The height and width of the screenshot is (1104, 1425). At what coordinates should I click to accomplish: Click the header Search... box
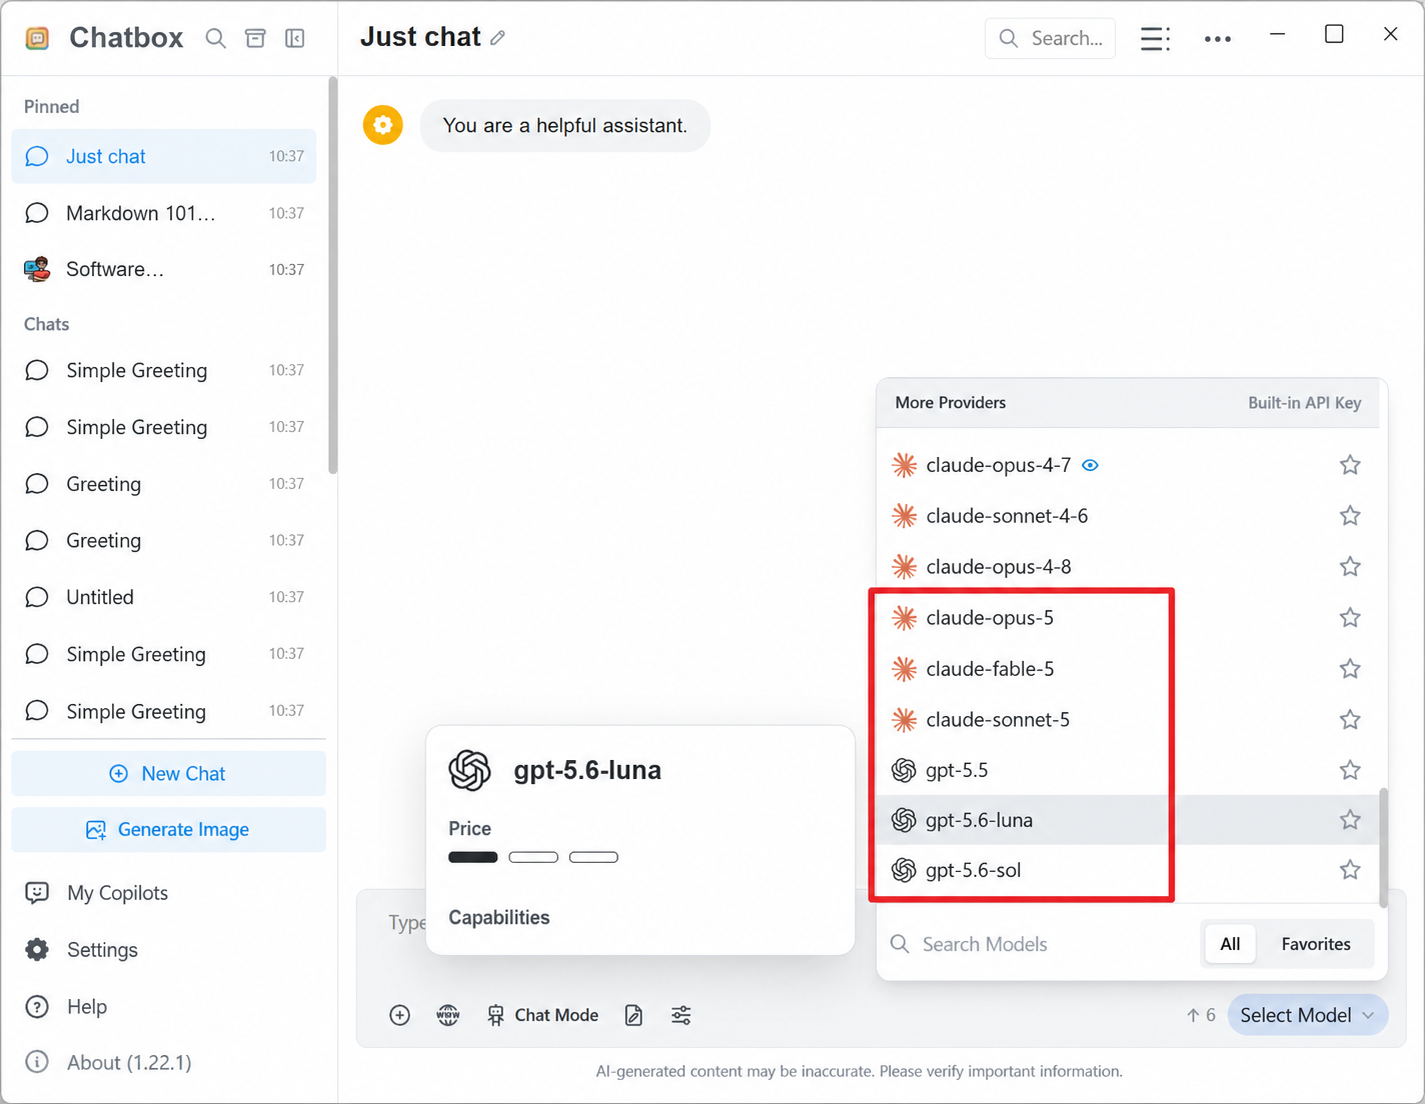(1050, 38)
